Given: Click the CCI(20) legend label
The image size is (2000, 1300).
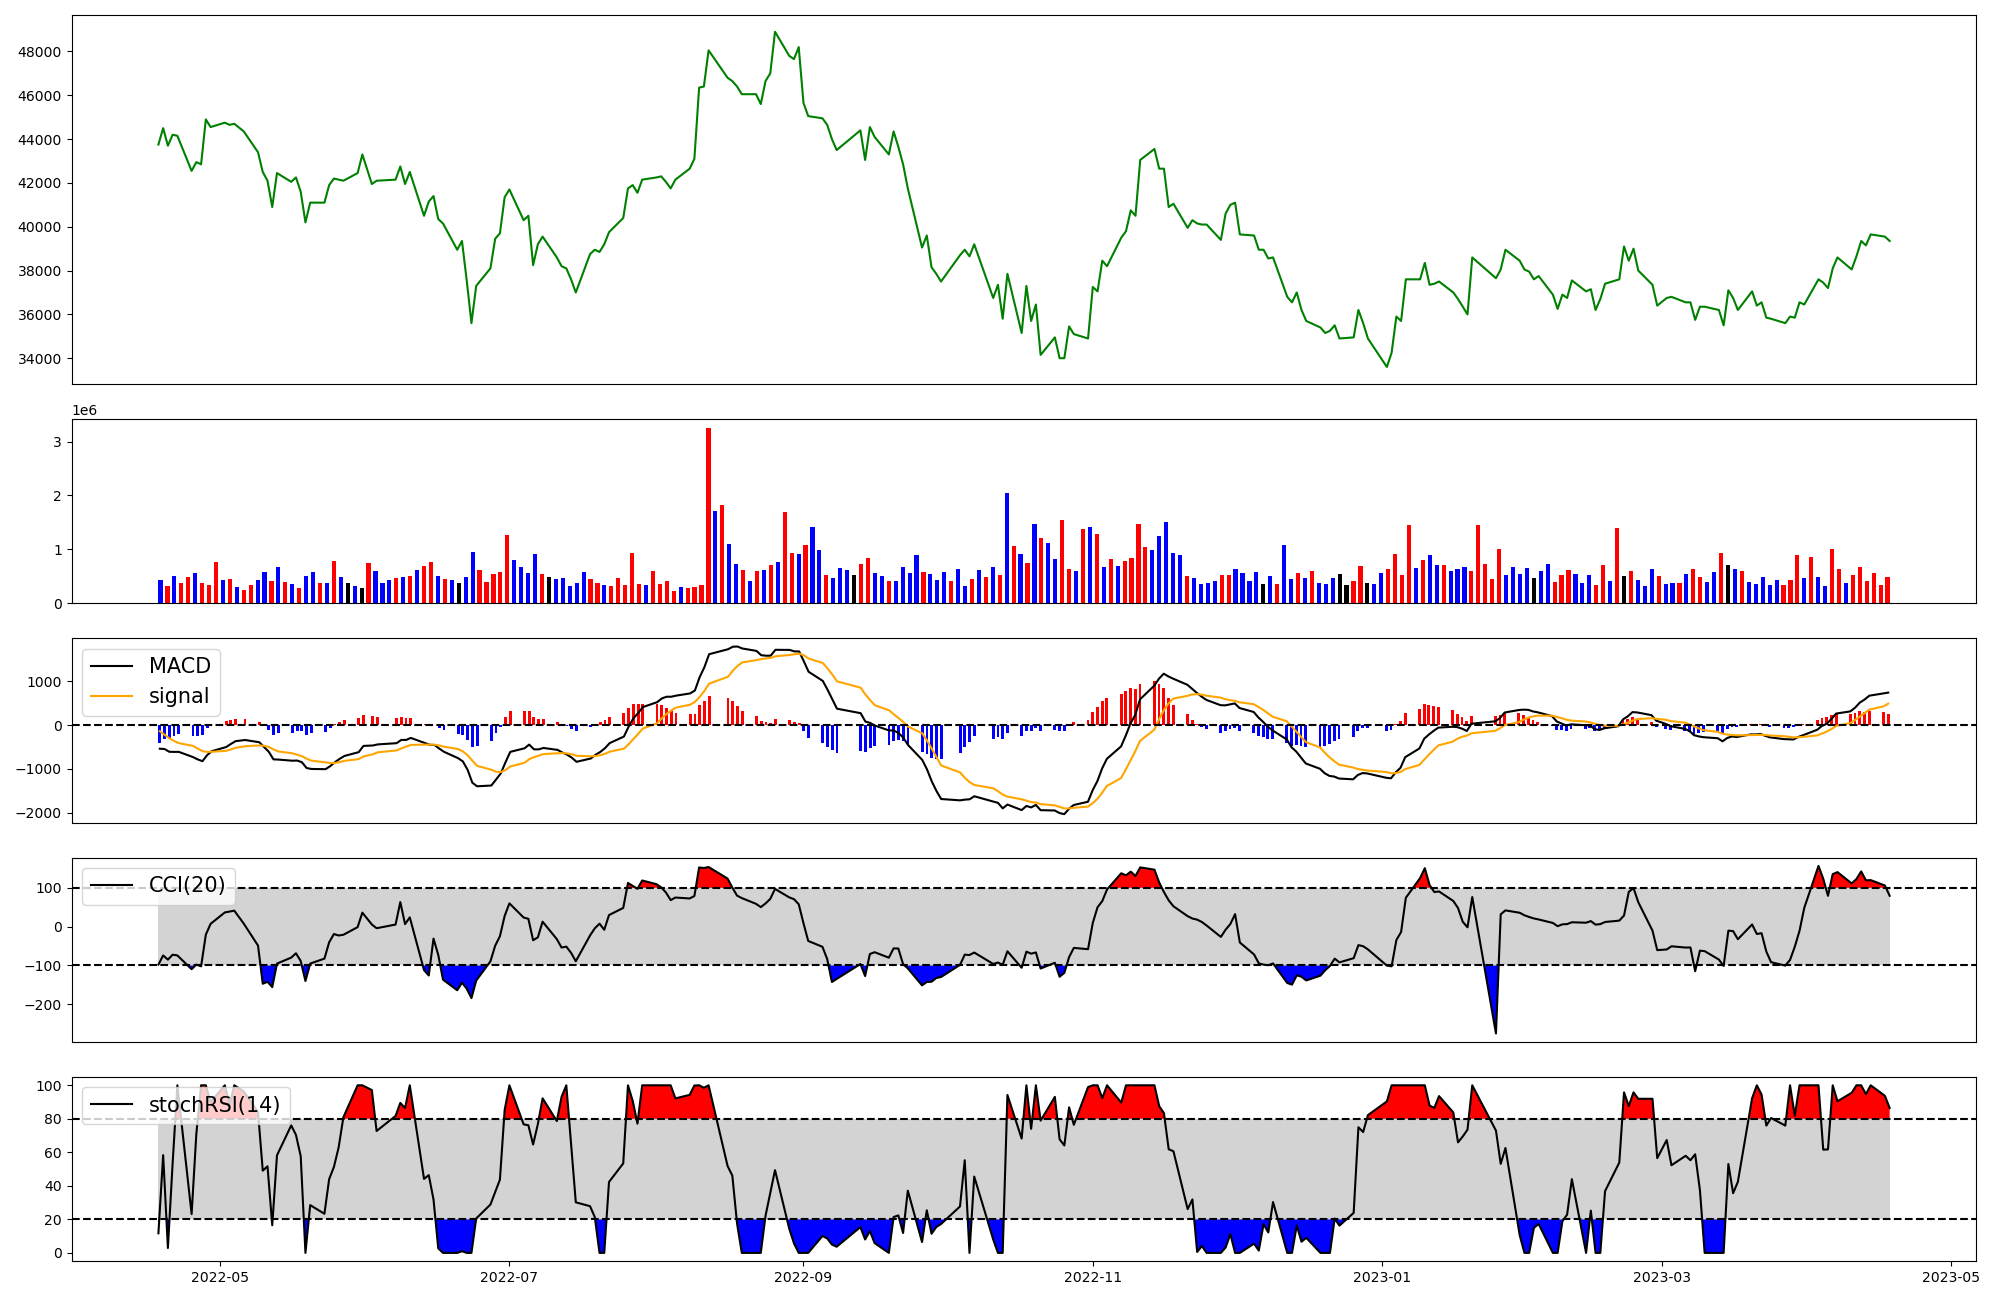Looking at the screenshot, I should click(x=186, y=885).
